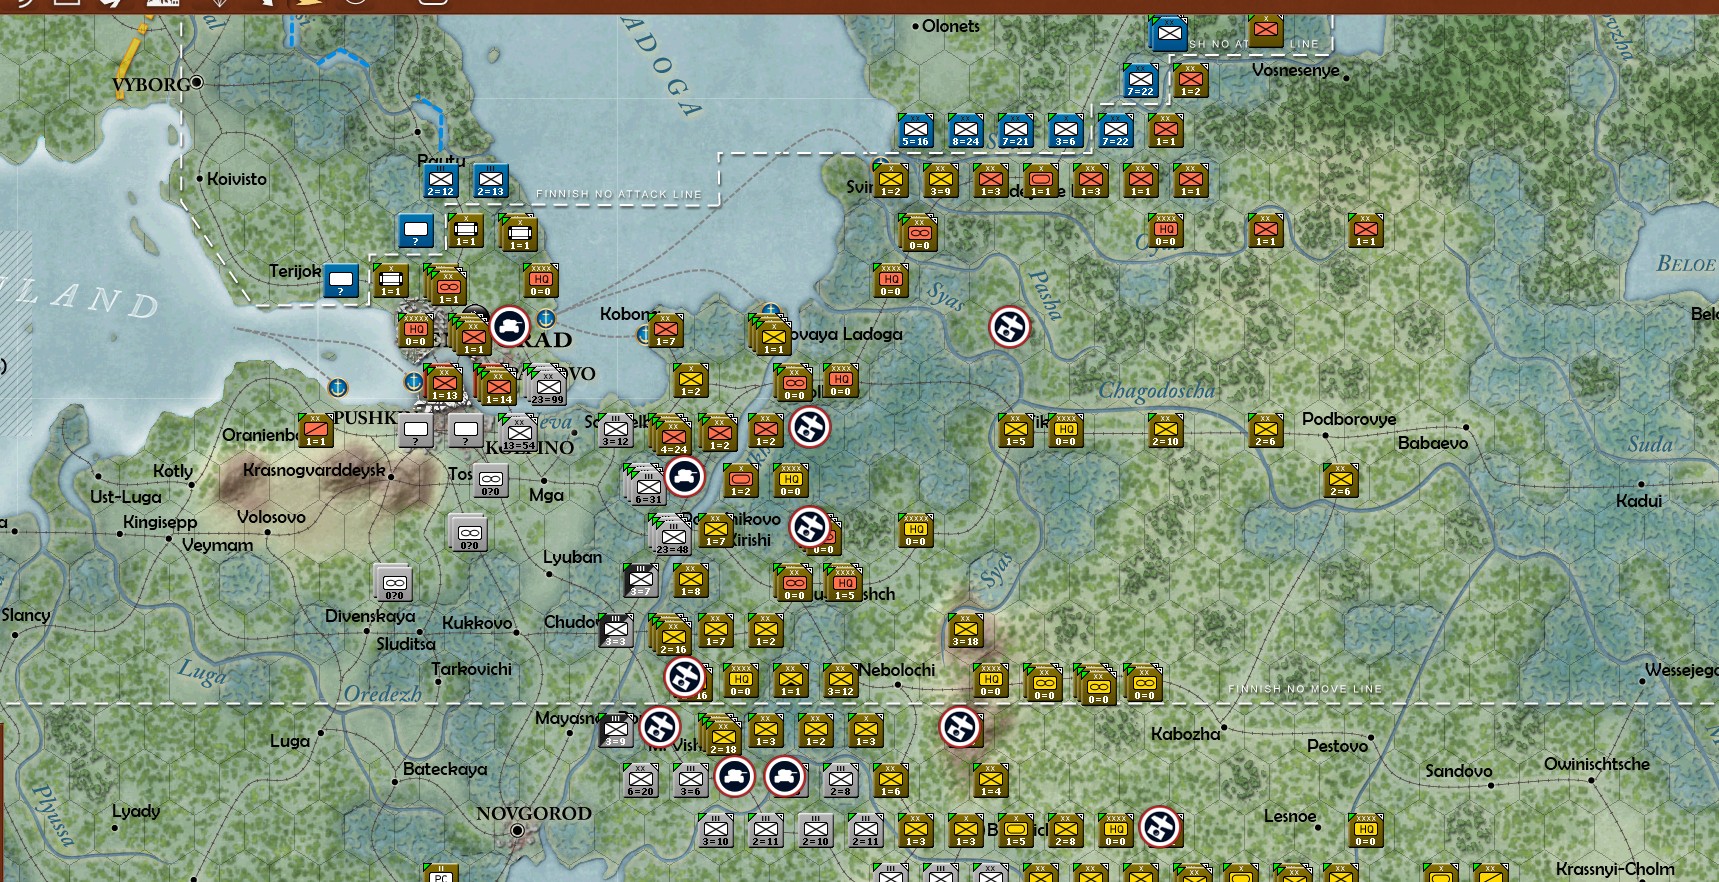Click the Soviet stack labeled 1=14
The height and width of the screenshot is (882, 1719).
tap(498, 387)
